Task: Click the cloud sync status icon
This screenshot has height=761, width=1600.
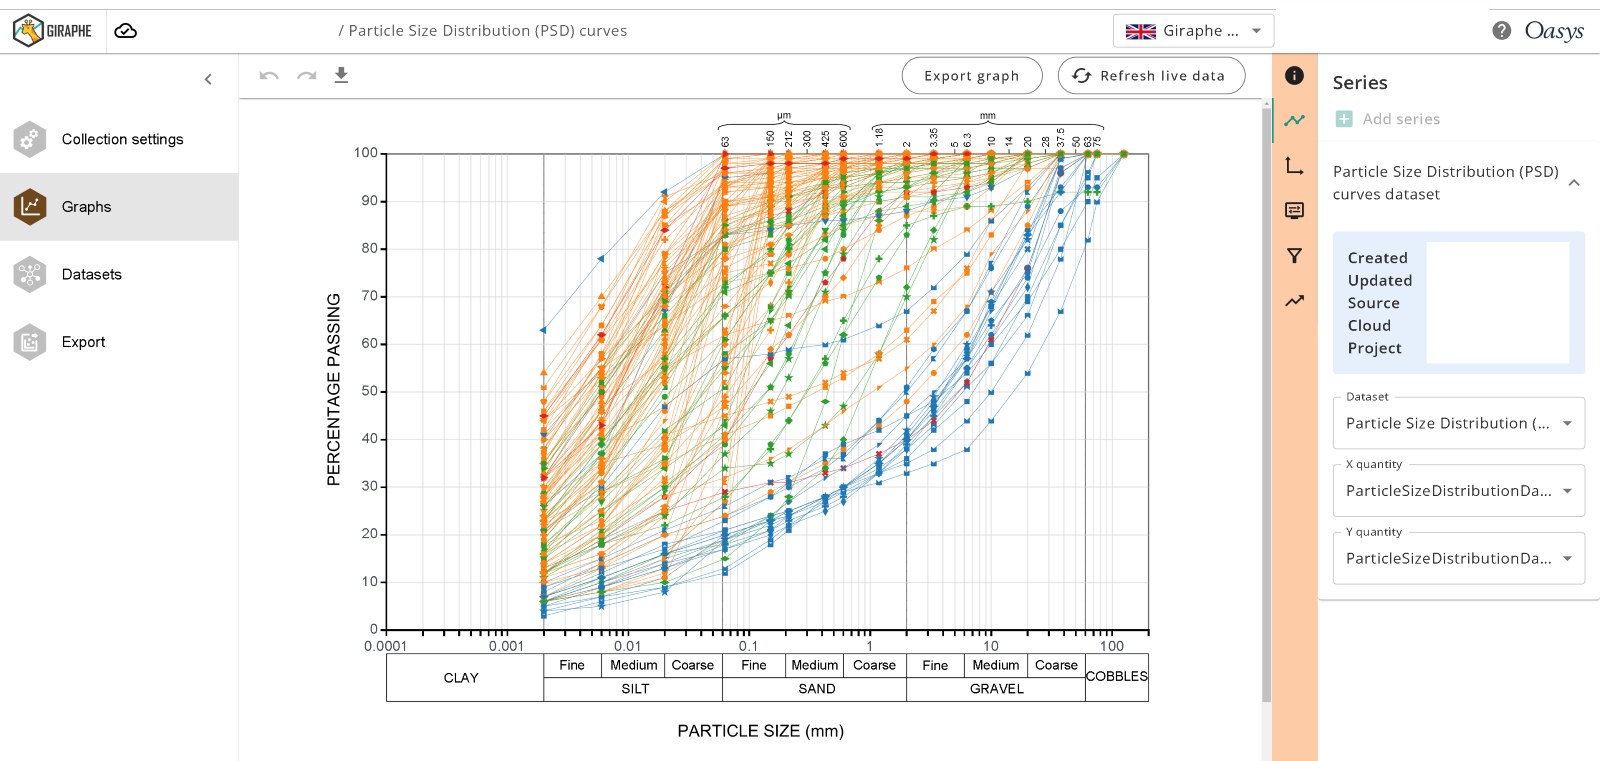Action: 125,31
